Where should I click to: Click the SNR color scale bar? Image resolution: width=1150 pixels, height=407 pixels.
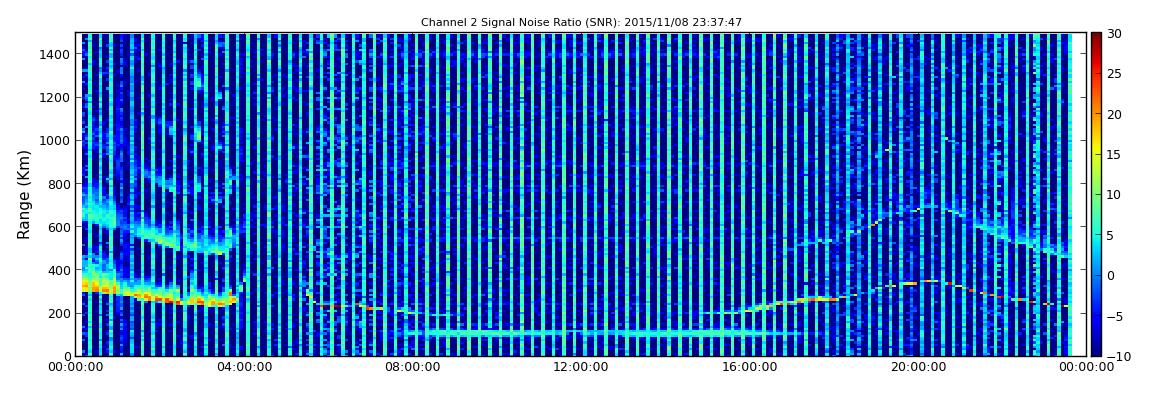[x=1096, y=194]
